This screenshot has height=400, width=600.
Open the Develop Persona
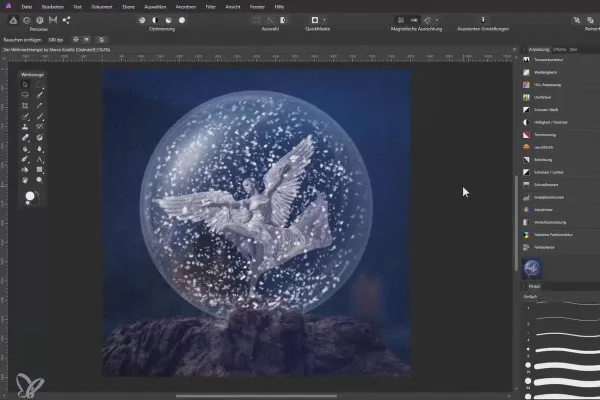point(40,20)
